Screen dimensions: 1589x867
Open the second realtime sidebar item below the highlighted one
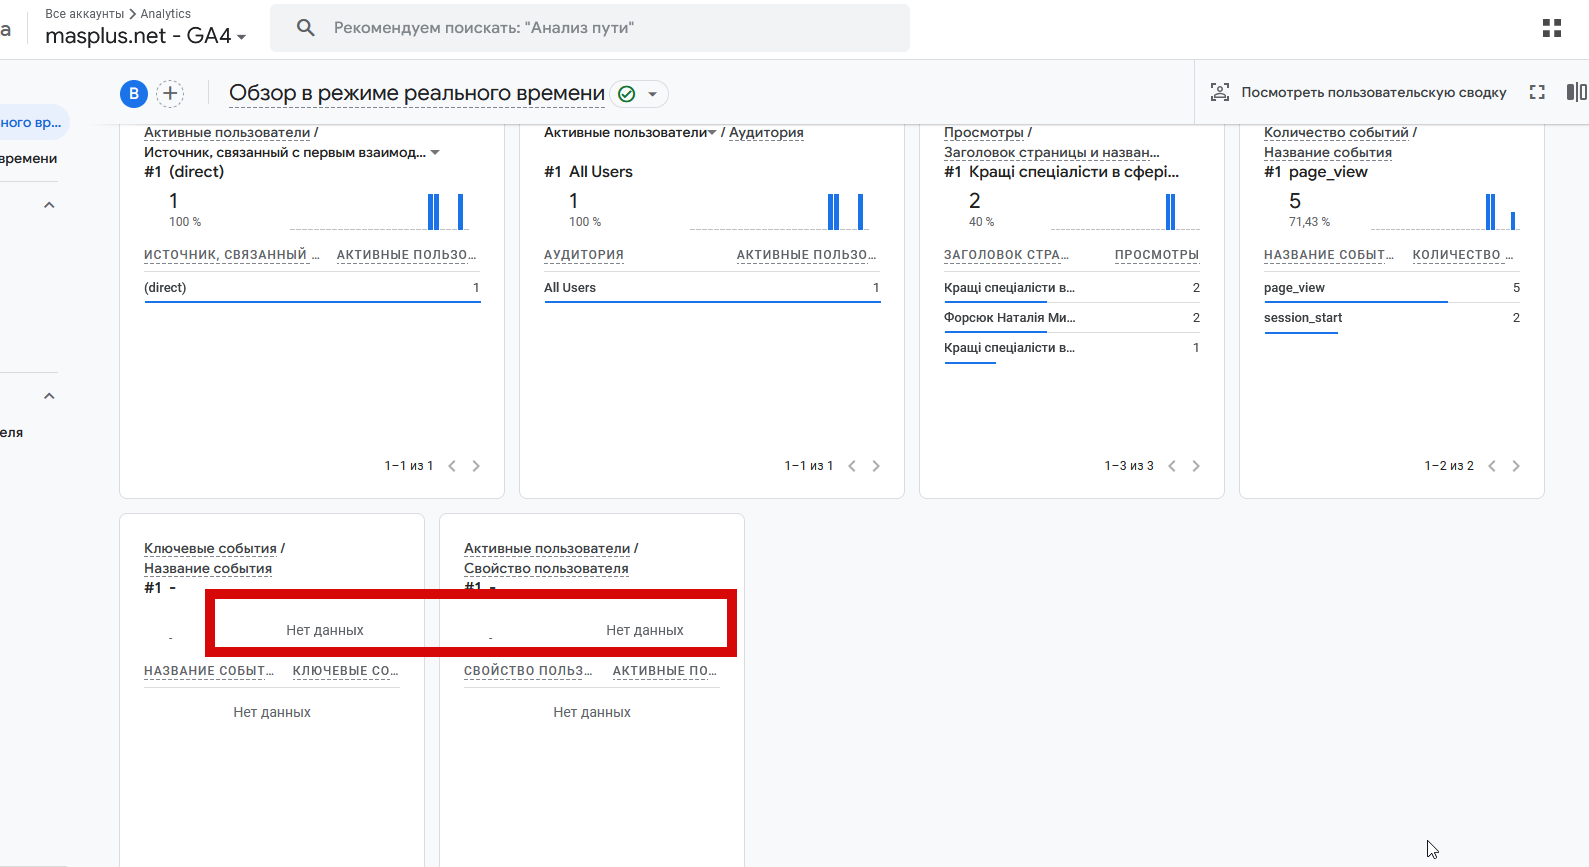29,159
